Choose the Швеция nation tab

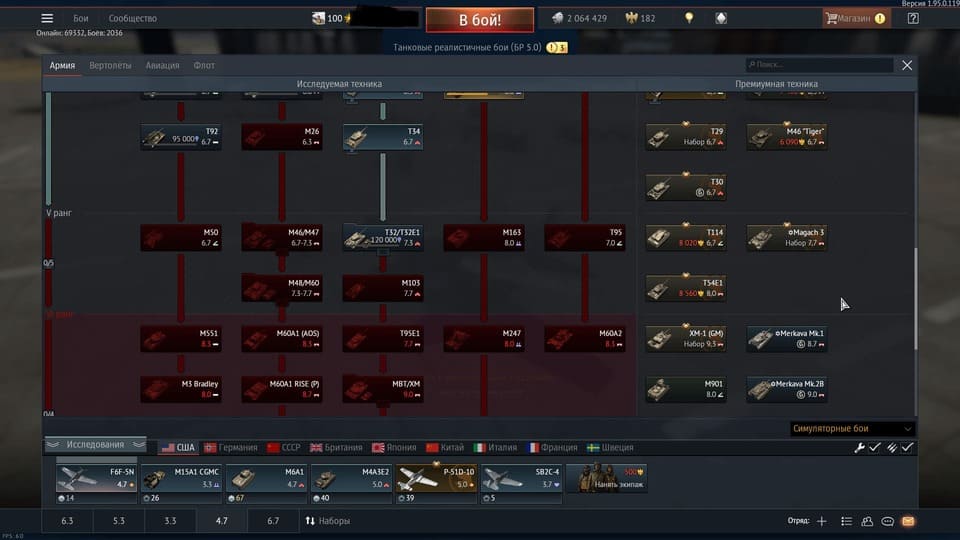pyautogui.click(x=610, y=448)
